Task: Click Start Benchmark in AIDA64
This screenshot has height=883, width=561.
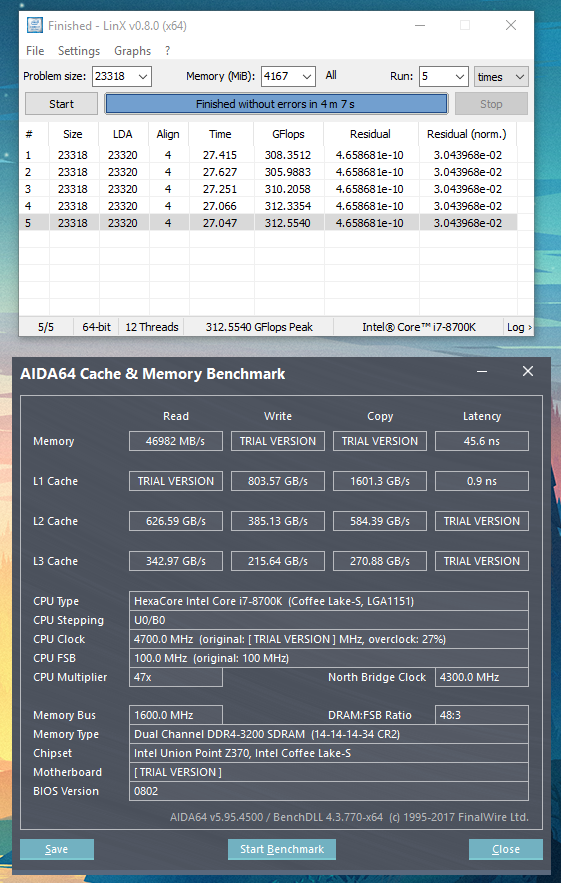Action: pyautogui.click(x=282, y=849)
